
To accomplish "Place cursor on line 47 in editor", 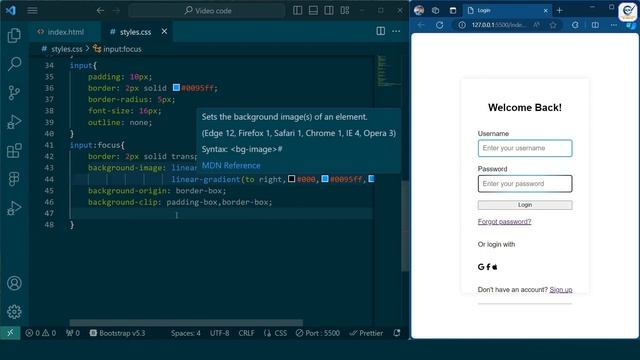I will coord(220,213).
